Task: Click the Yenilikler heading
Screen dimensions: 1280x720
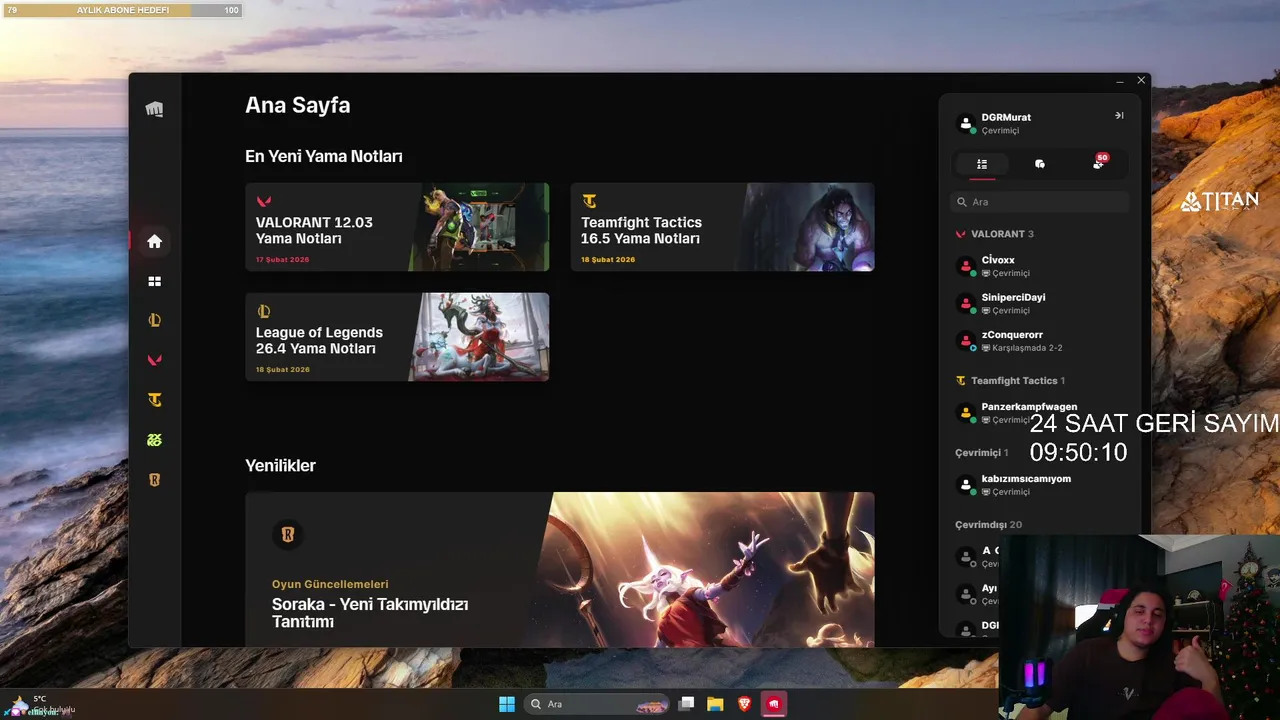Action: point(280,466)
